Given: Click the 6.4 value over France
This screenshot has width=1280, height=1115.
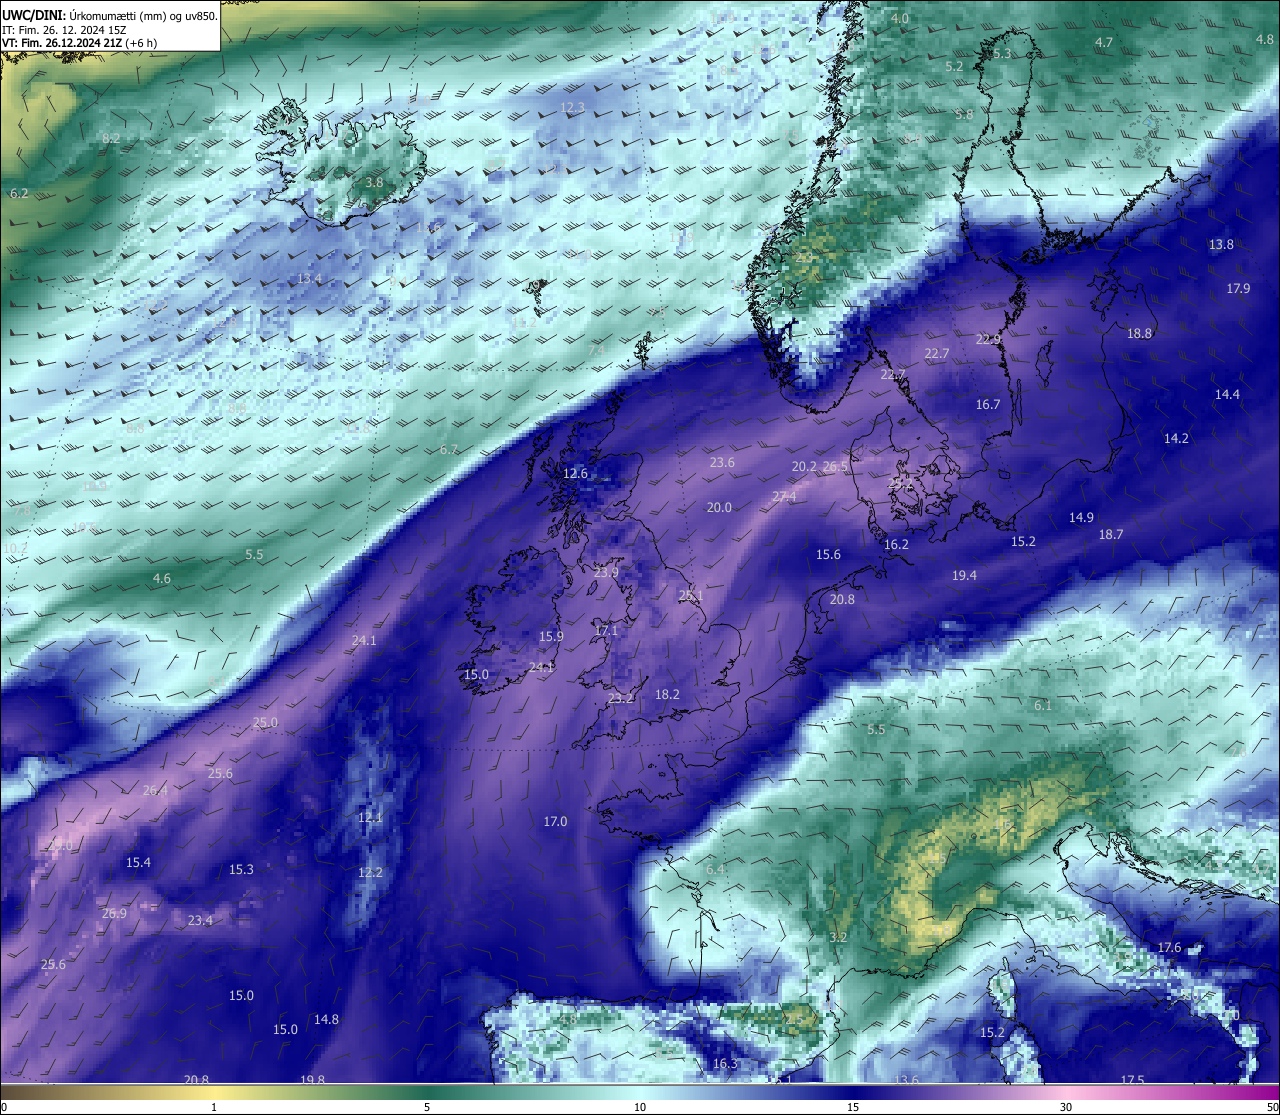Looking at the screenshot, I should coord(715,870).
